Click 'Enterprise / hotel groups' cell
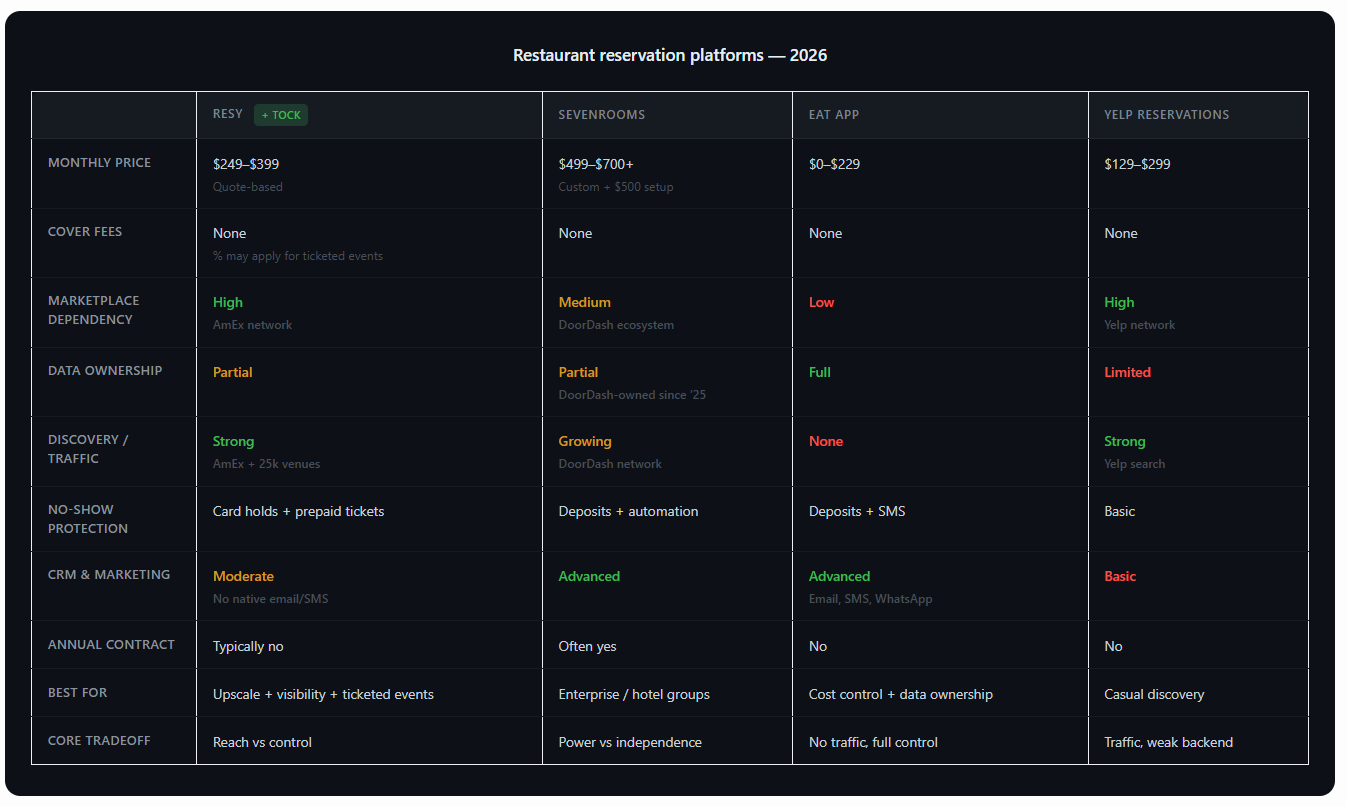 635,694
